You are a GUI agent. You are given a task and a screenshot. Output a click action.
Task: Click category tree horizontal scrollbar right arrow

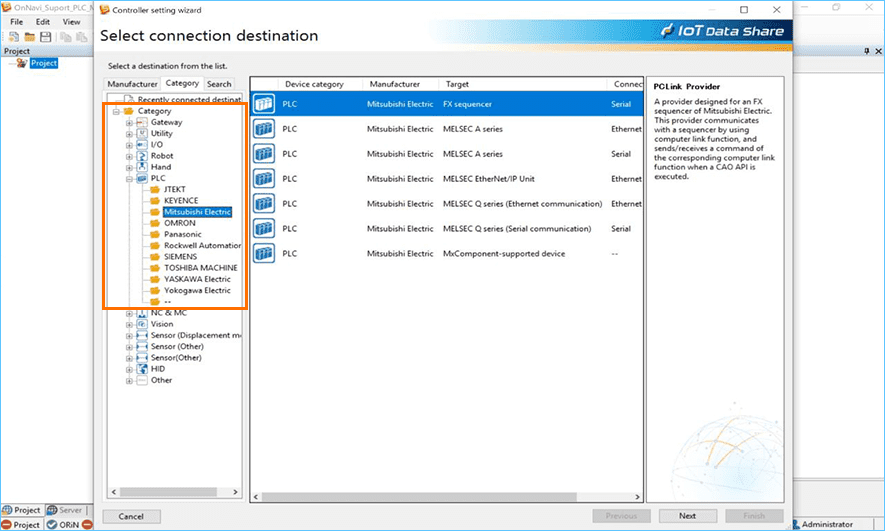(235, 492)
